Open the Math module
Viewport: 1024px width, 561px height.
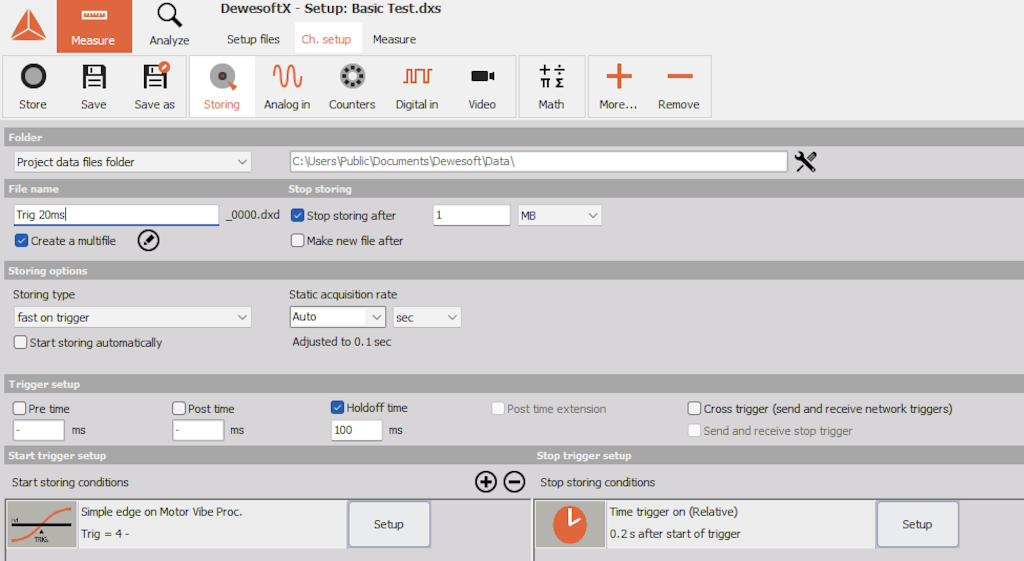point(551,86)
